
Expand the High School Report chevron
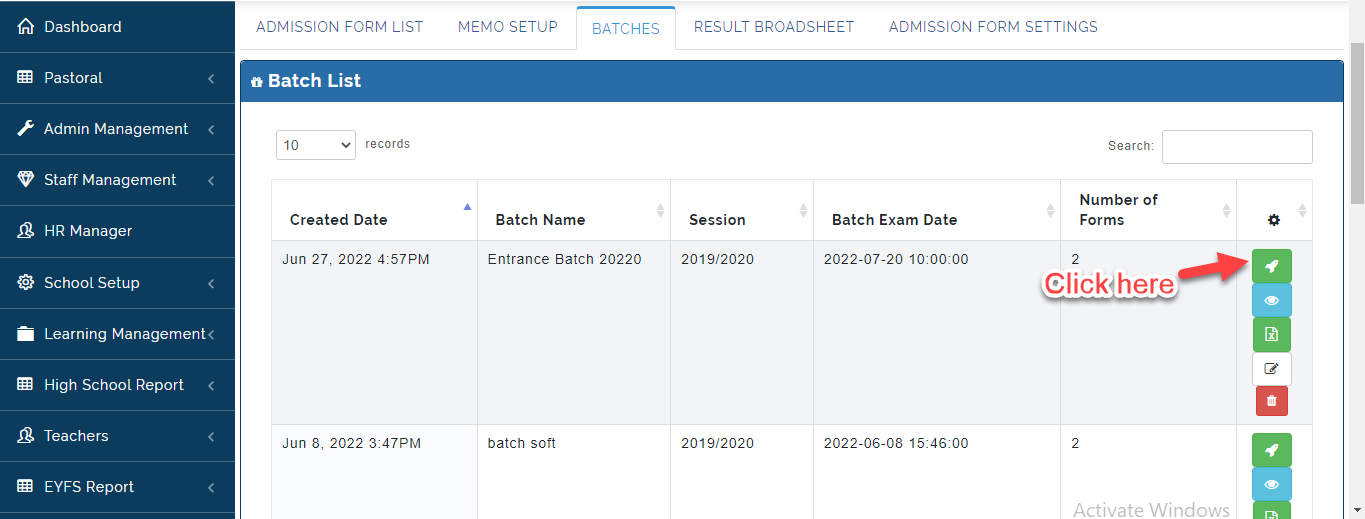[x=211, y=385]
